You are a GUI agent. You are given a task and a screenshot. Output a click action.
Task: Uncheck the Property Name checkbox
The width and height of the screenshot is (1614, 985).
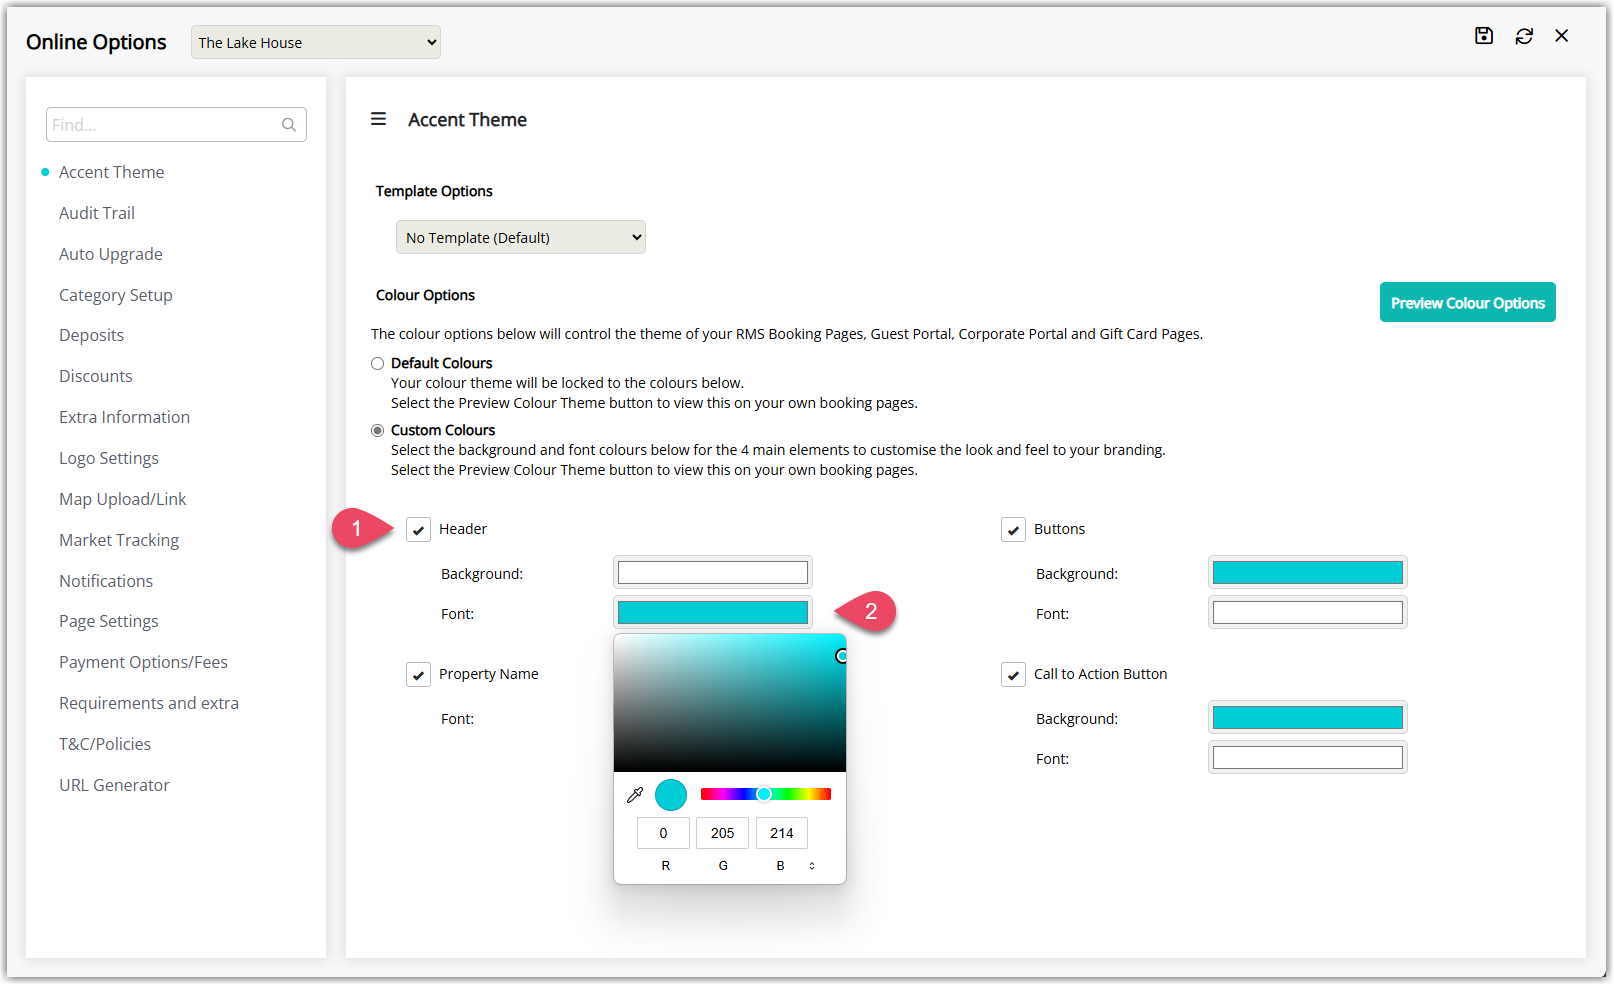click(419, 675)
